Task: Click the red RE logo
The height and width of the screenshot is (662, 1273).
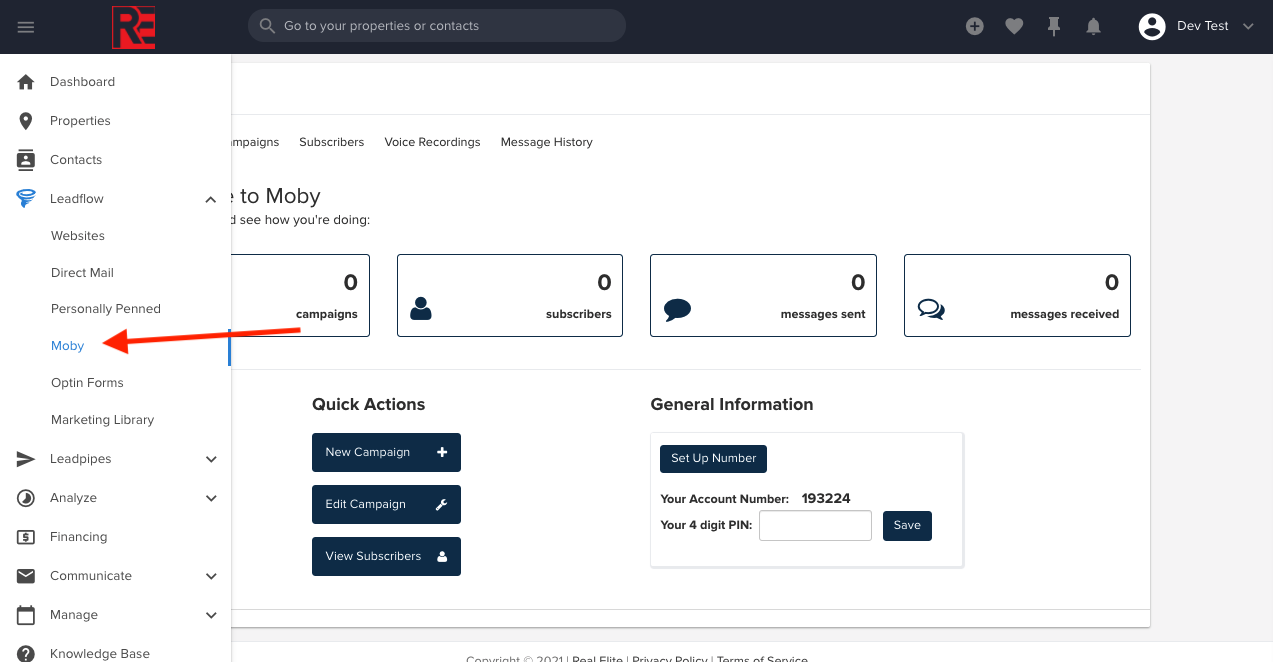Action: 133,27
